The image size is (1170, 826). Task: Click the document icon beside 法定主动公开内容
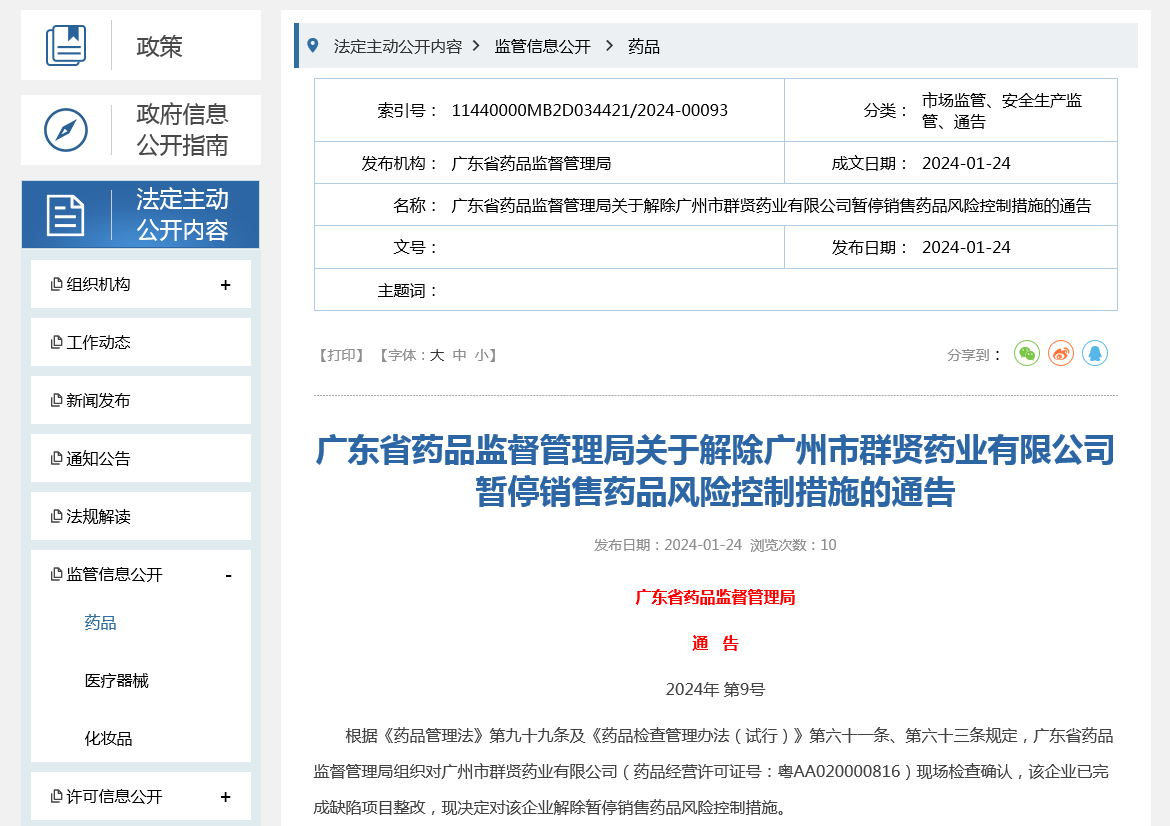(x=66, y=215)
